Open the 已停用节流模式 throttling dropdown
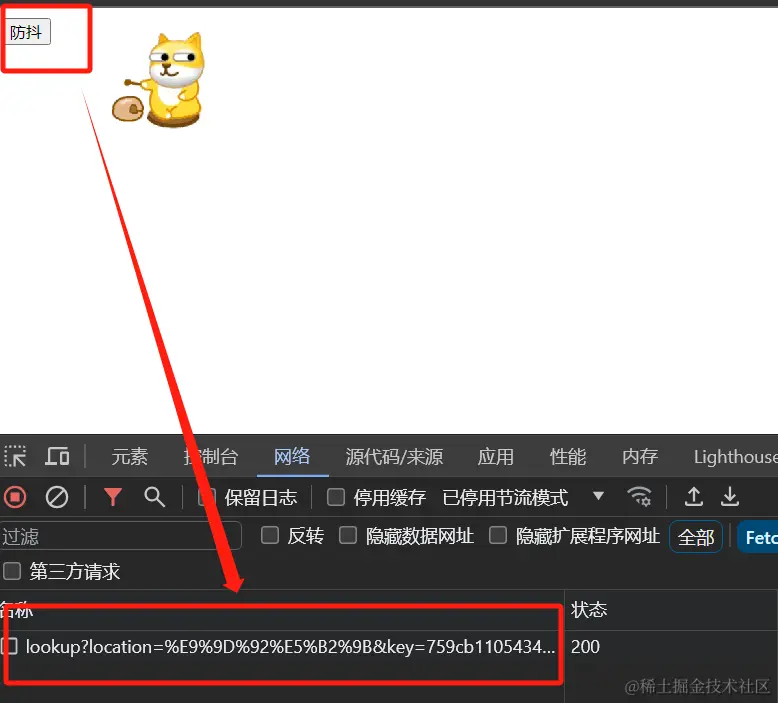Image resolution: width=778 pixels, height=703 pixels. point(523,497)
